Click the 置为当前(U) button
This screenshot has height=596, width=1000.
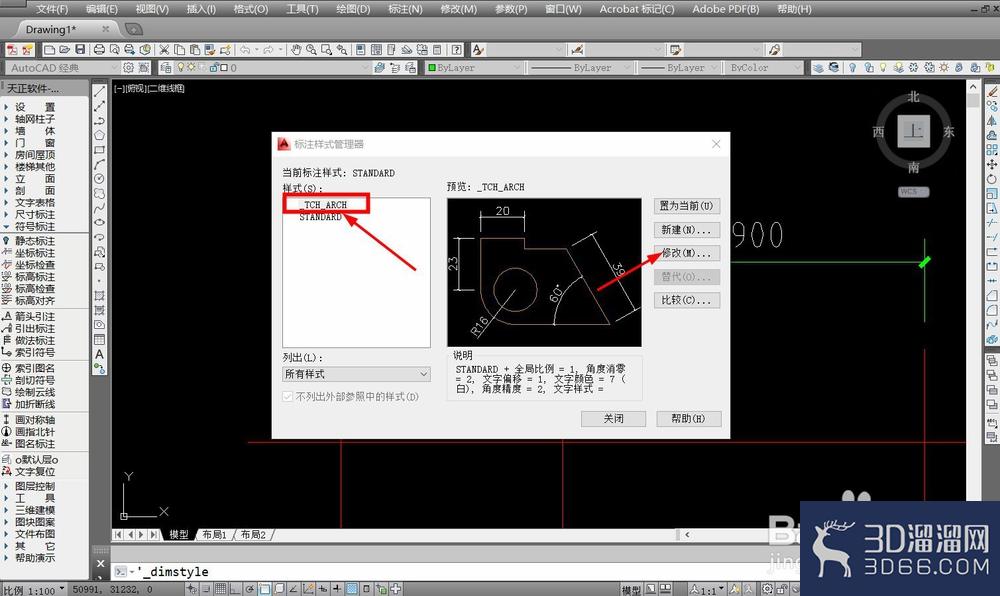click(686, 206)
